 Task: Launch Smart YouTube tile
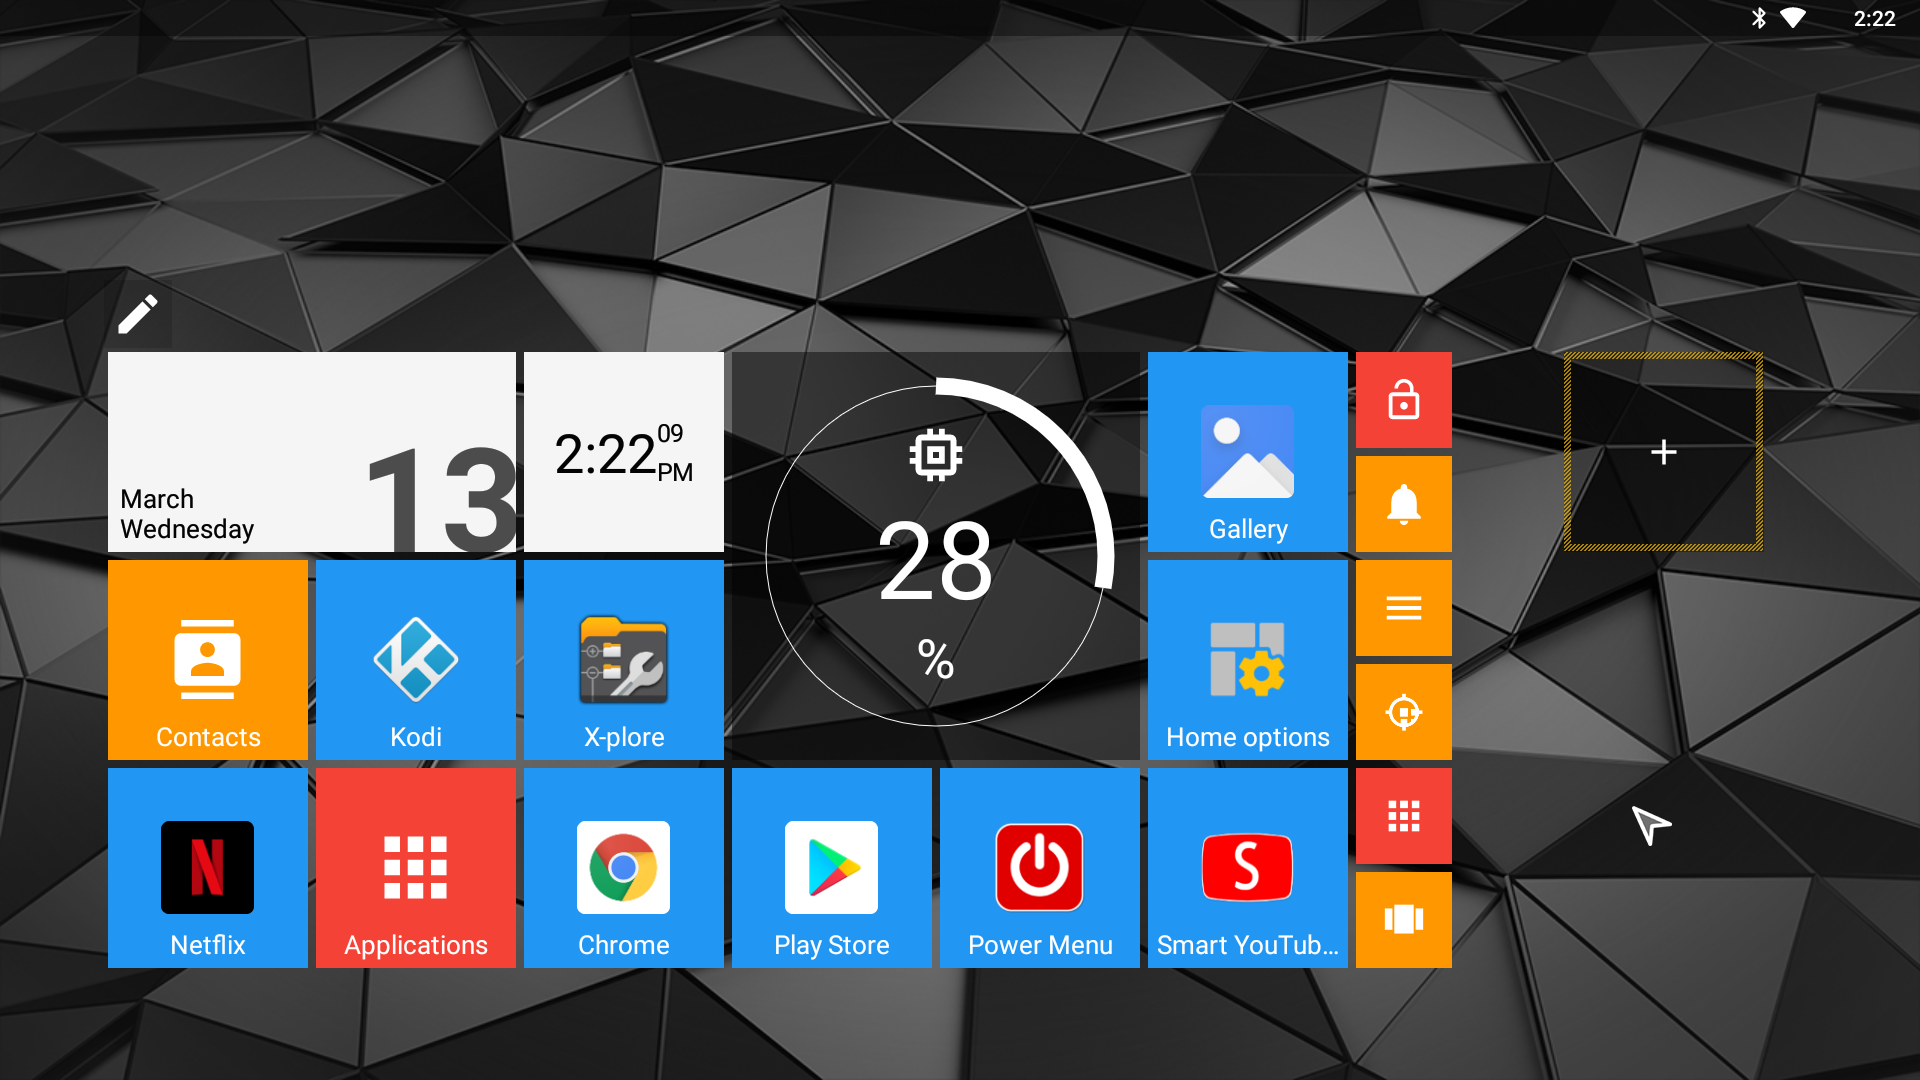(x=1248, y=868)
